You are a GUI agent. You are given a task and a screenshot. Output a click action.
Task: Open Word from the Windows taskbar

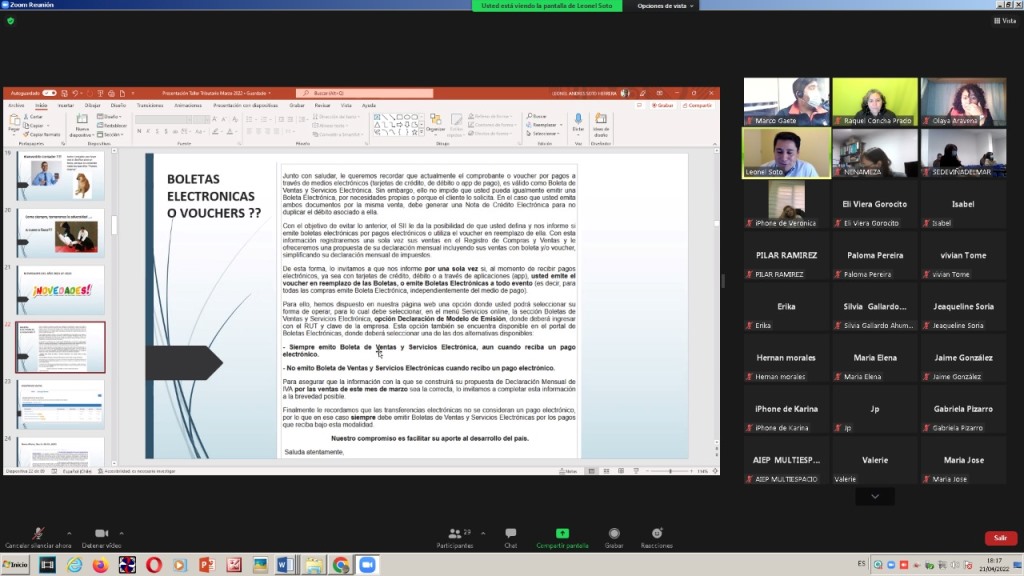pos(285,565)
